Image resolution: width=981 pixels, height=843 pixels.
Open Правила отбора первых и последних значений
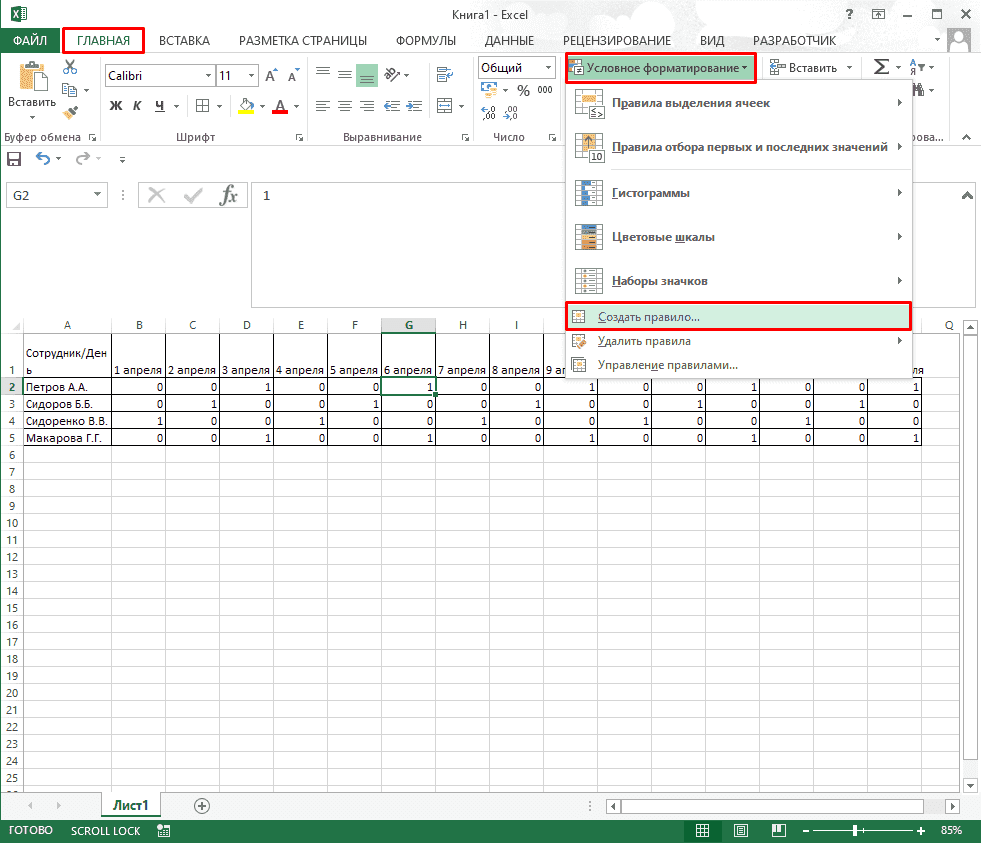(739, 147)
